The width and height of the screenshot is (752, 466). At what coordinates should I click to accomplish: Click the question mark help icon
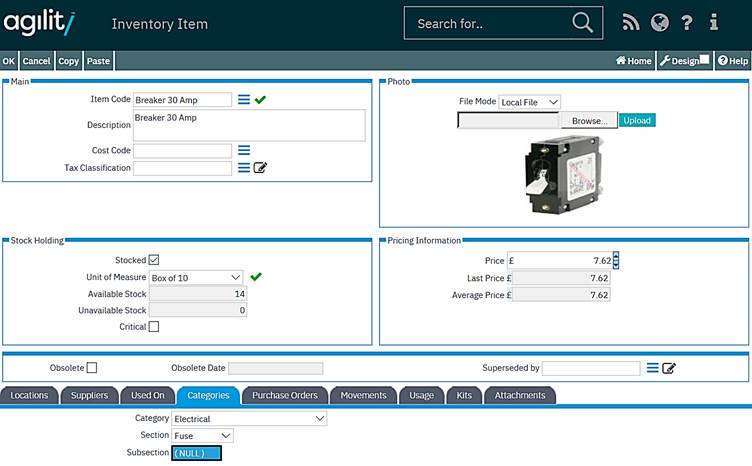[687, 23]
